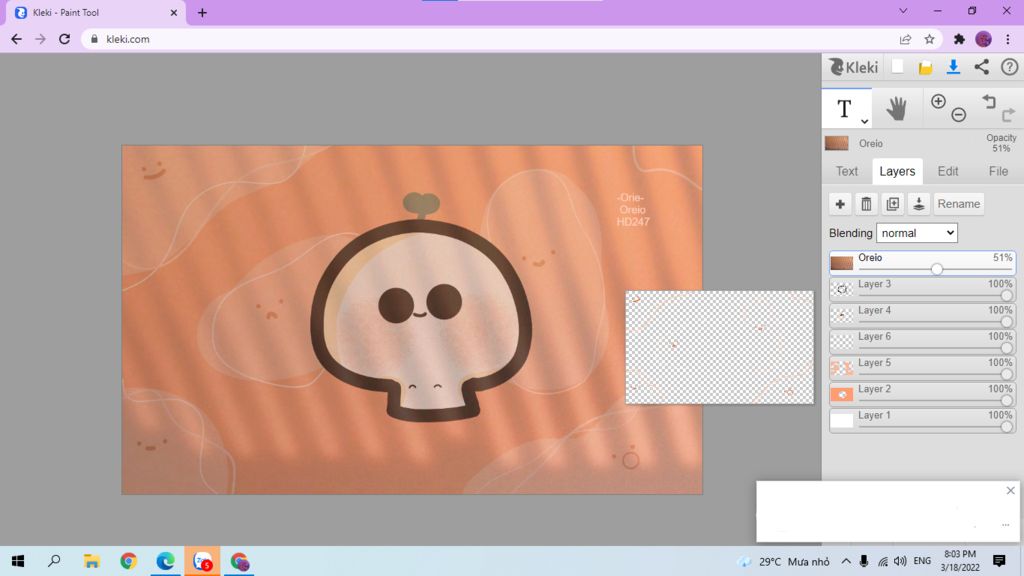Expand the tool selection chevron
1024x576 pixels.
pyautogui.click(x=864, y=121)
